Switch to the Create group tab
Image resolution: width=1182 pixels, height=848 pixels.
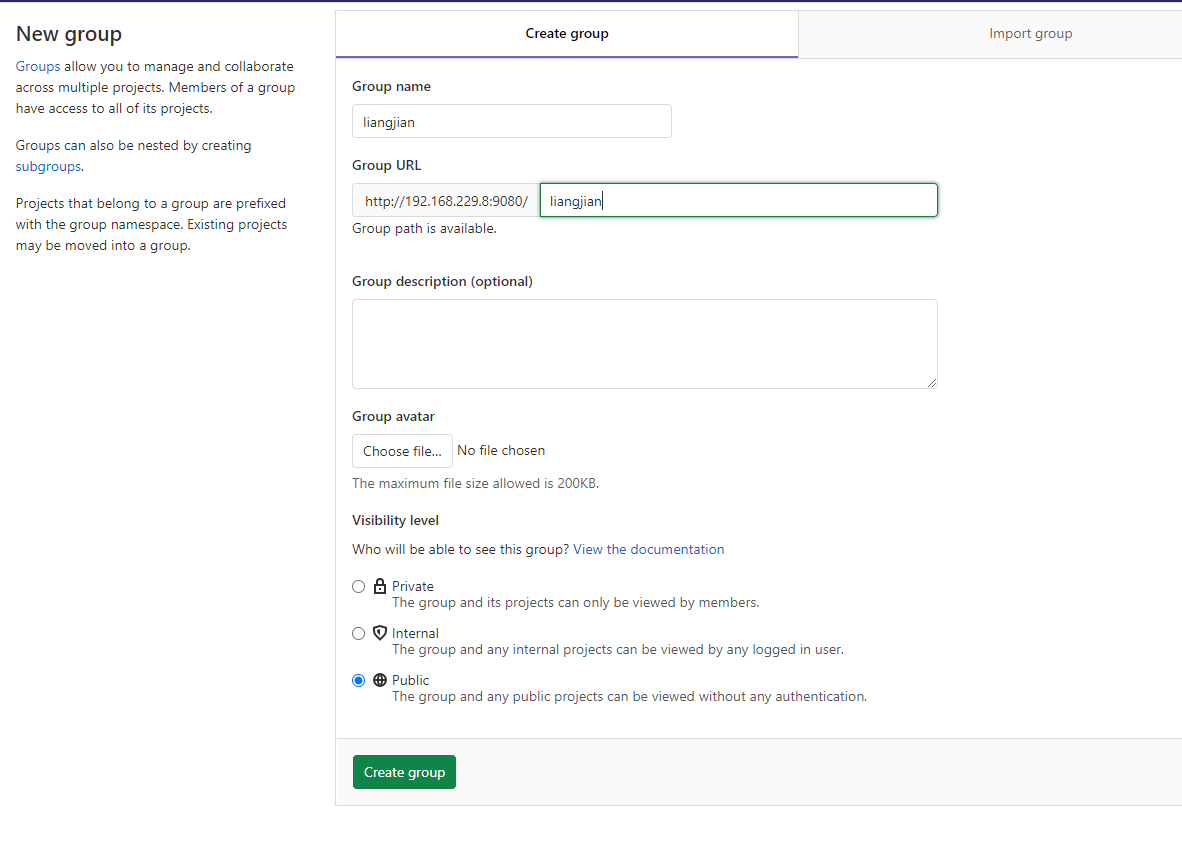coord(567,34)
